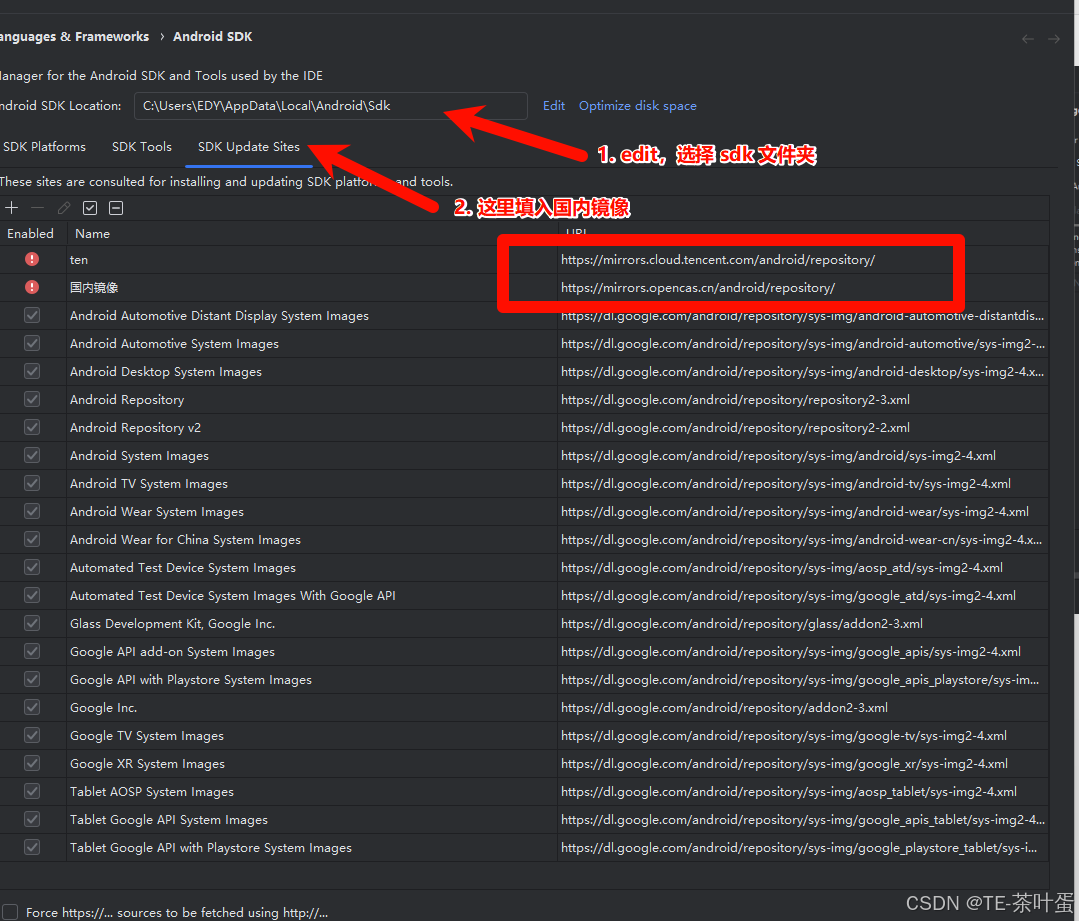
Task: Toggle Android Desktop System Images checkbox
Action: (32, 372)
